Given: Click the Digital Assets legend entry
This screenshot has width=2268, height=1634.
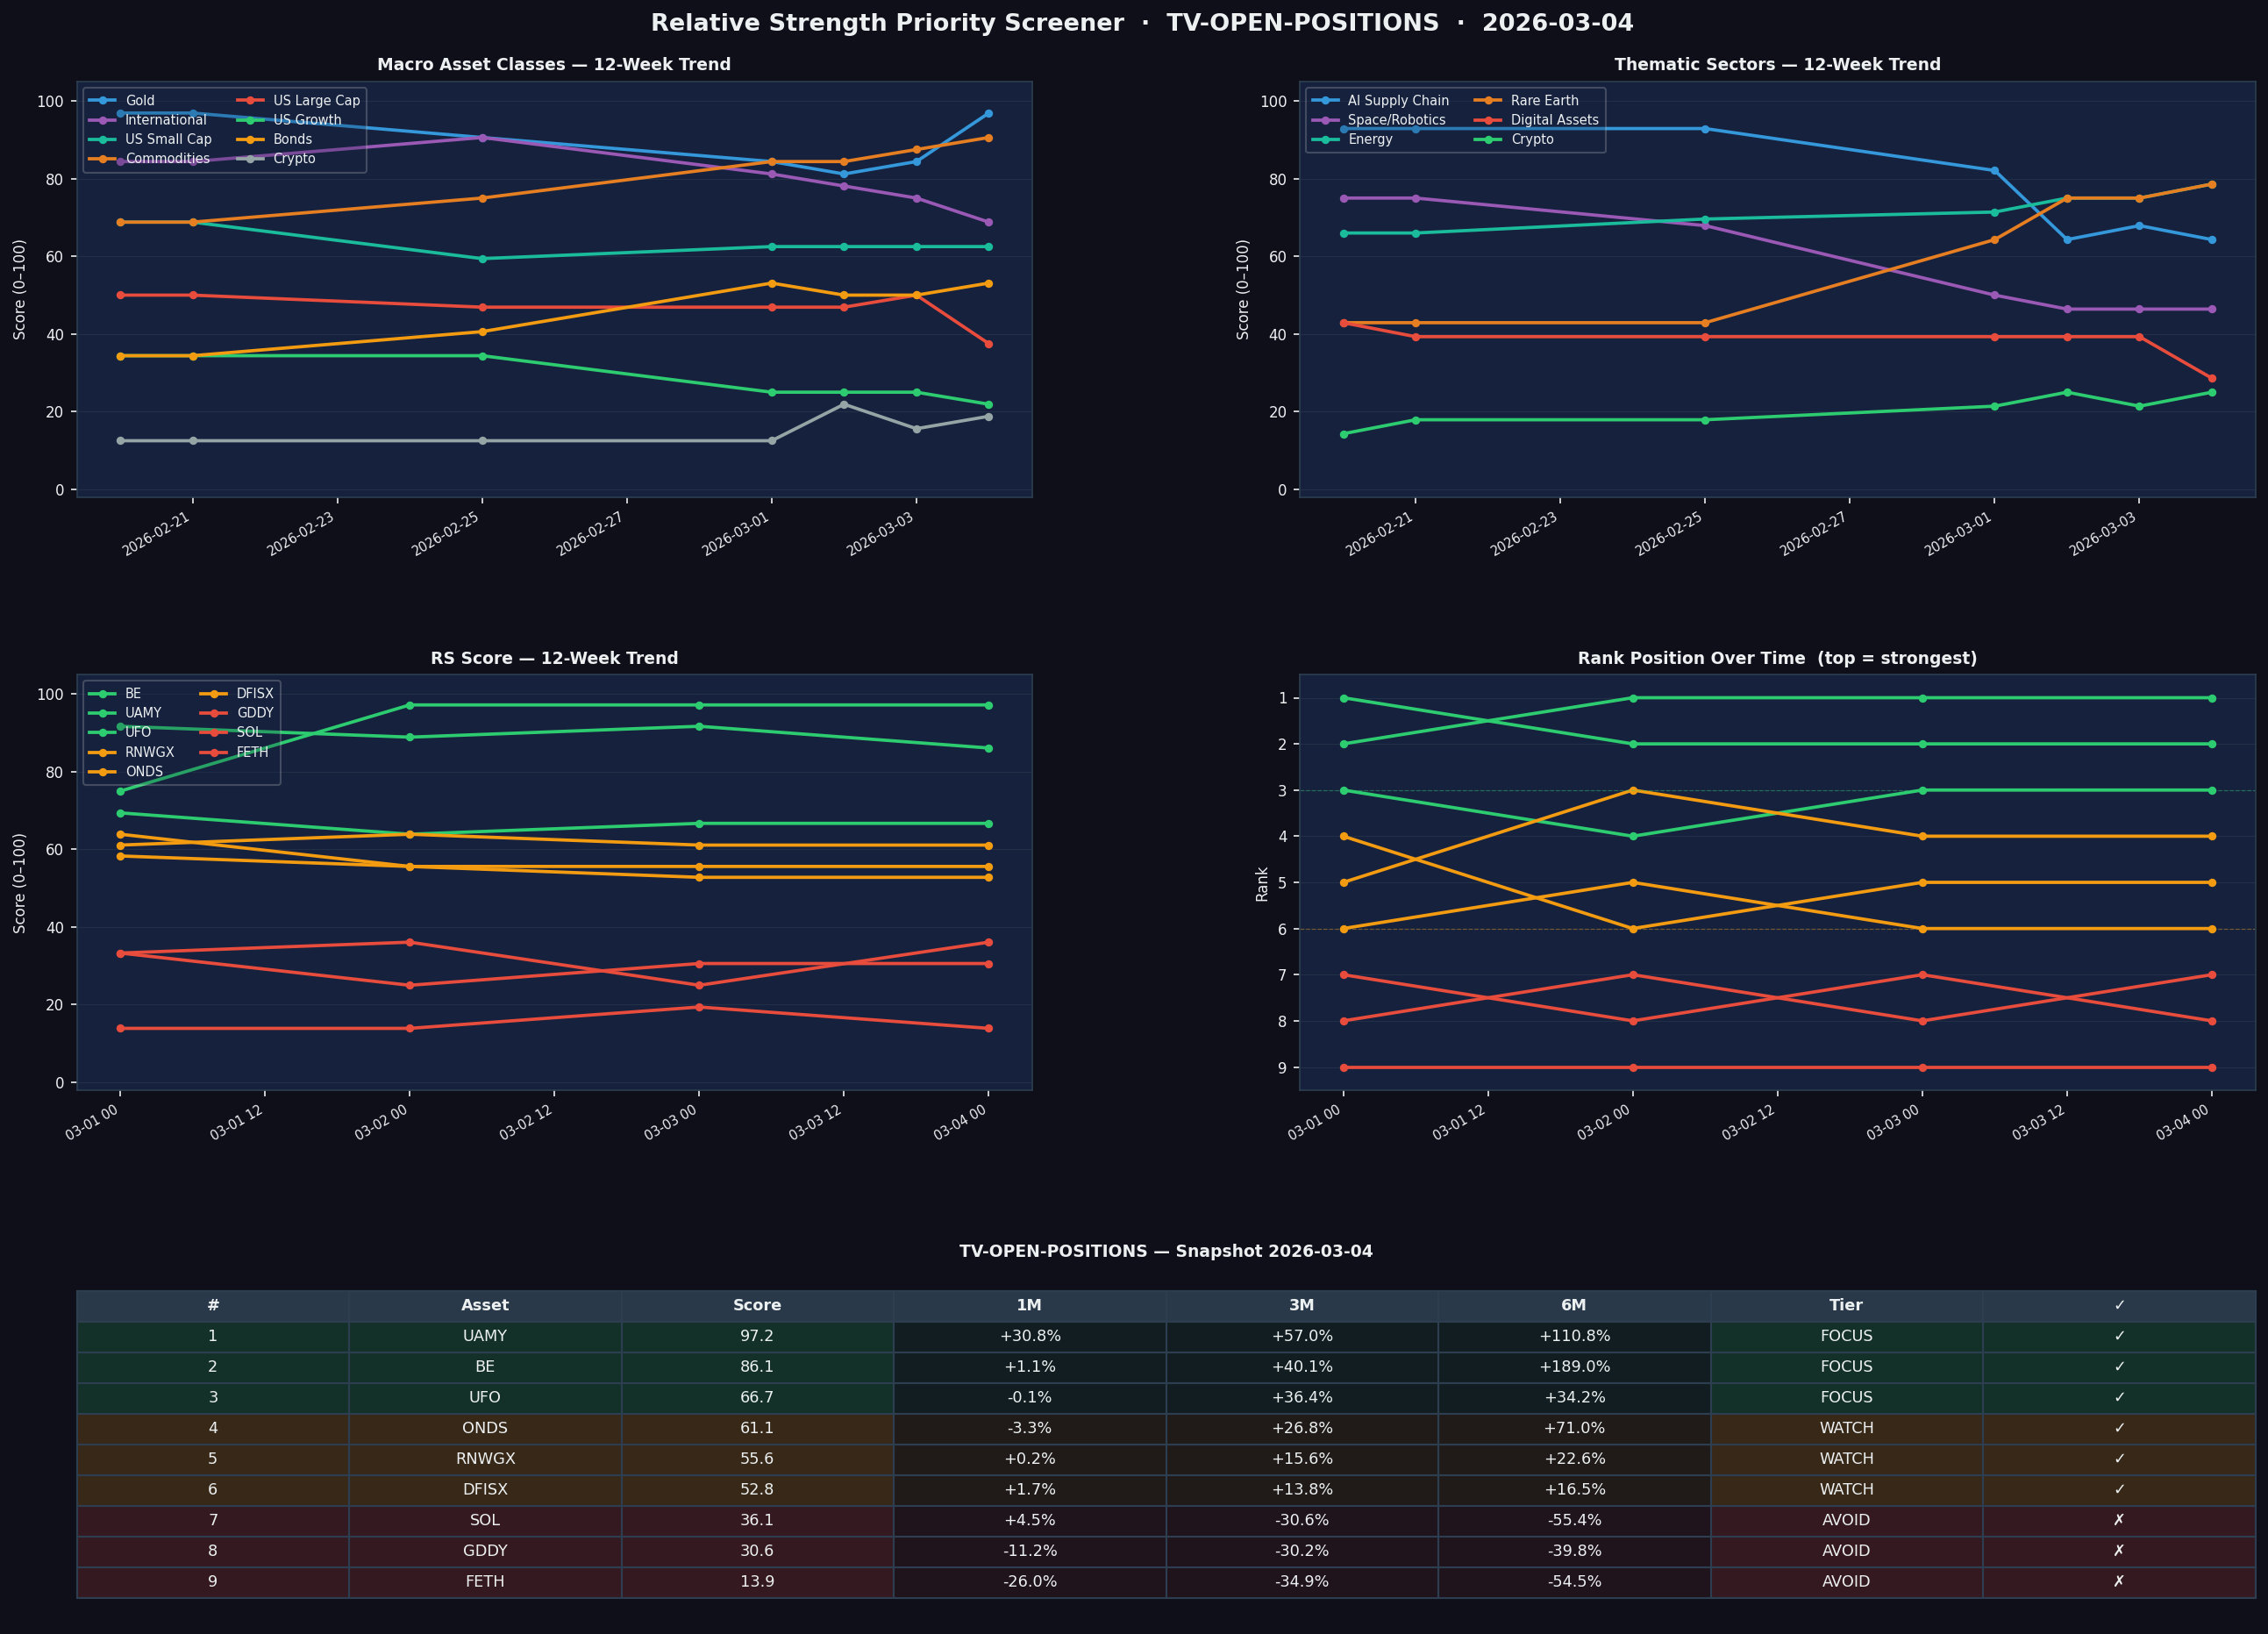Looking at the screenshot, I should click(x=1554, y=120).
